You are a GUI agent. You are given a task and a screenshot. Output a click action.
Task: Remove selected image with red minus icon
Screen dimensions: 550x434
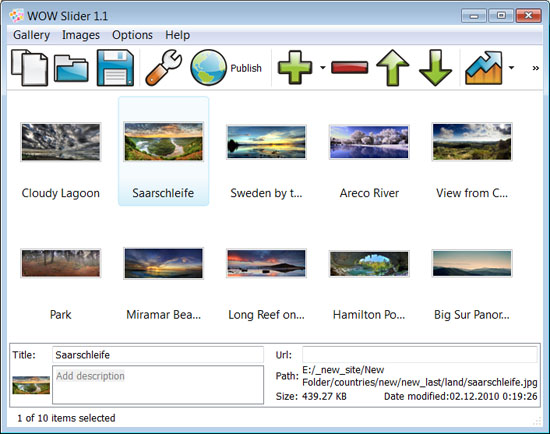(x=349, y=67)
